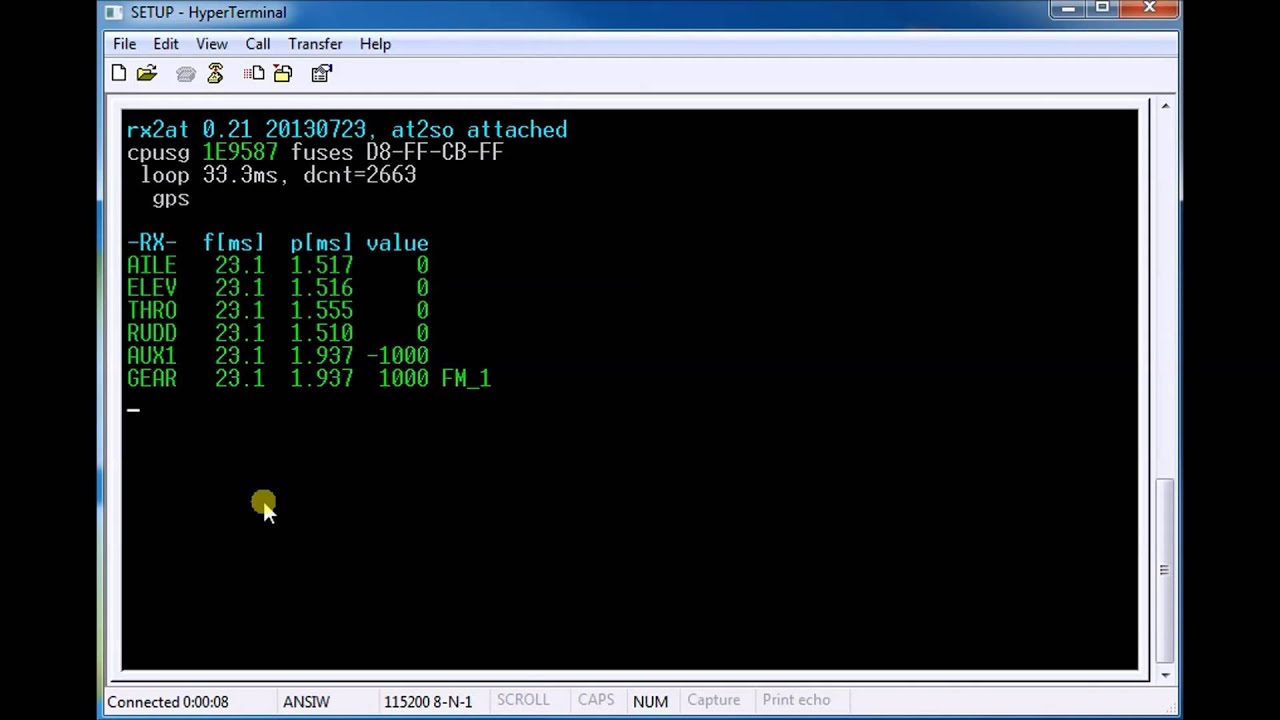The width and height of the screenshot is (1280, 720).
Task: Click the HyperTerminal title bar app icon
Action: click(114, 12)
